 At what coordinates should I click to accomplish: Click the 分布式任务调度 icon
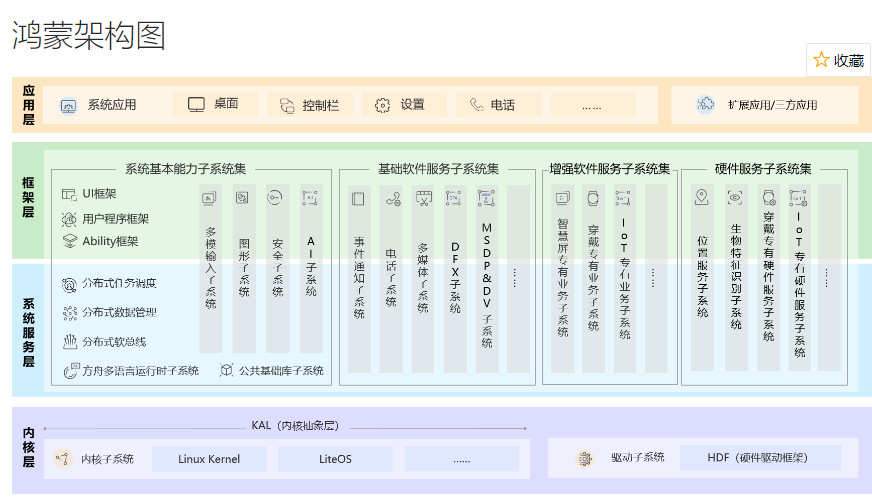tap(69, 285)
